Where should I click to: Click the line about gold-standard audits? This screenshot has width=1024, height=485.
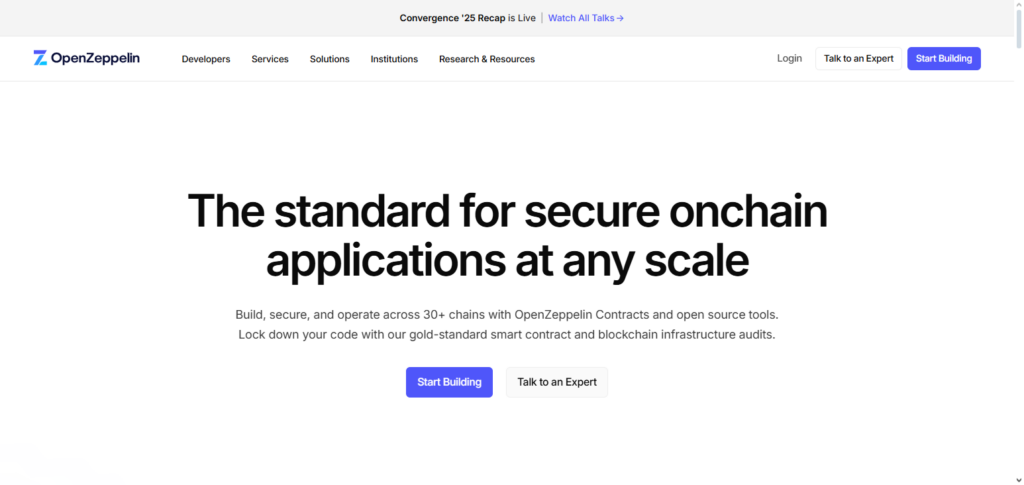pyautogui.click(x=506, y=334)
